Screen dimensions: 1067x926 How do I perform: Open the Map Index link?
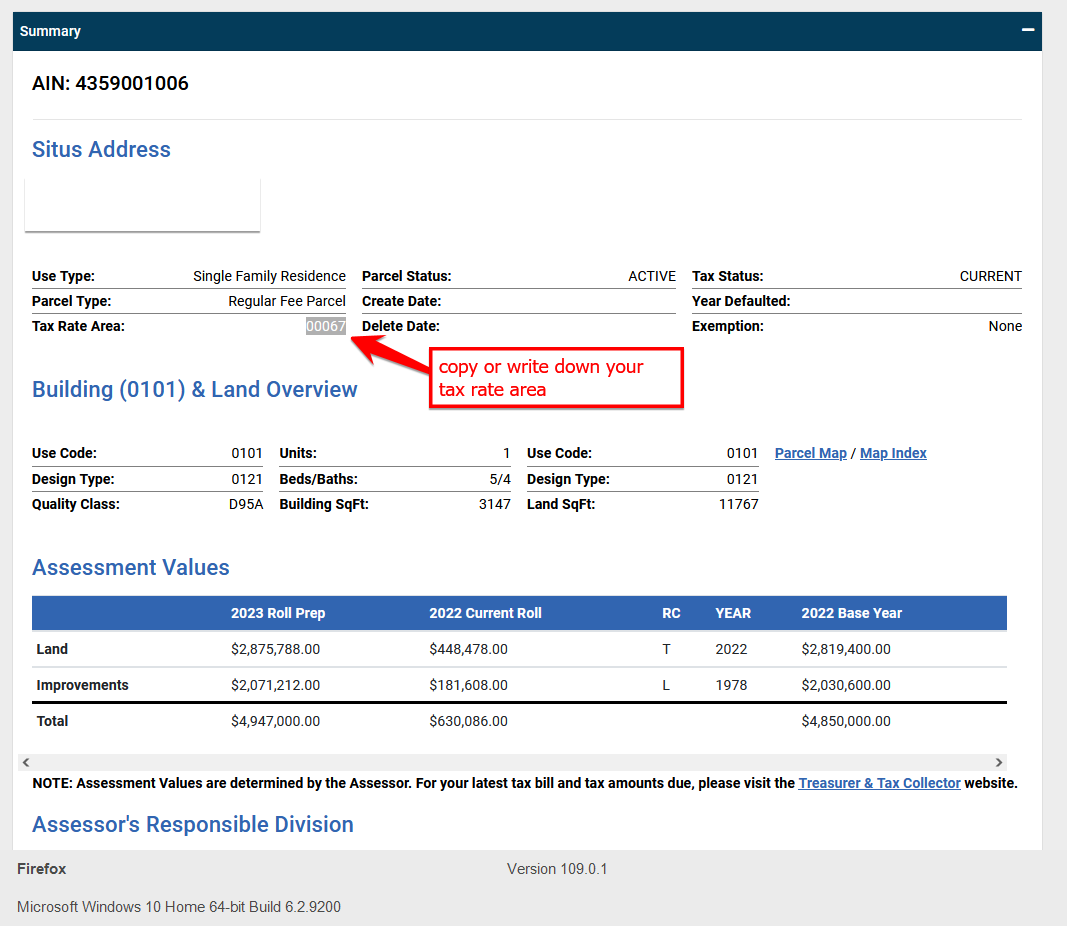point(893,453)
